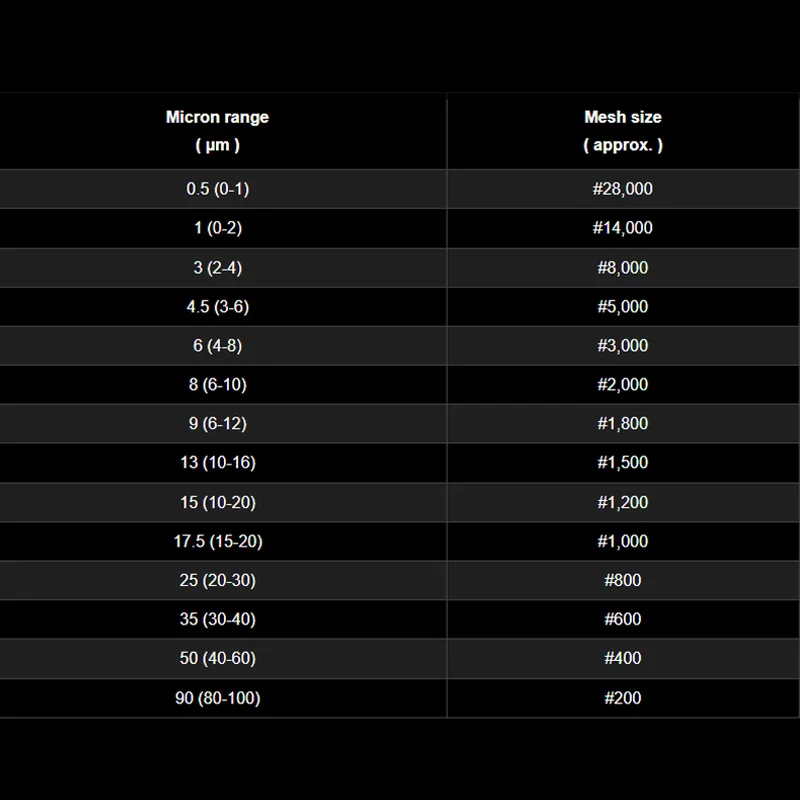Select the 0.5 (0-1) micron cell
The width and height of the screenshot is (800, 800).
pyautogui.click(x=217, y=189)
